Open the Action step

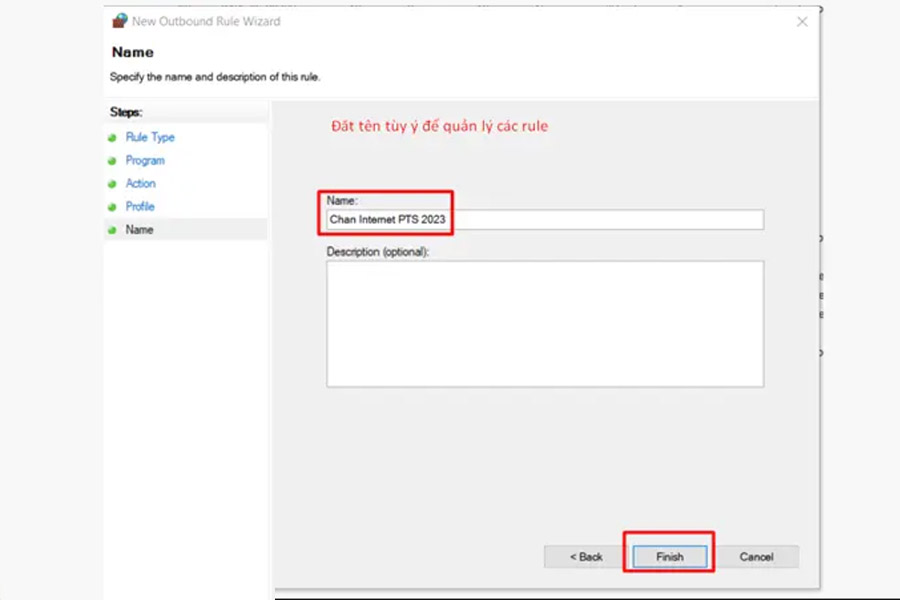(x=141, y=183)
